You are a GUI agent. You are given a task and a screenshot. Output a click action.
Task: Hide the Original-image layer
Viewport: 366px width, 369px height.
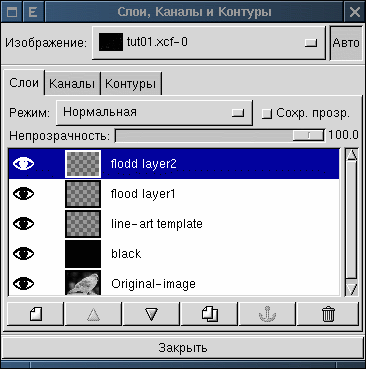pos(23,284)
